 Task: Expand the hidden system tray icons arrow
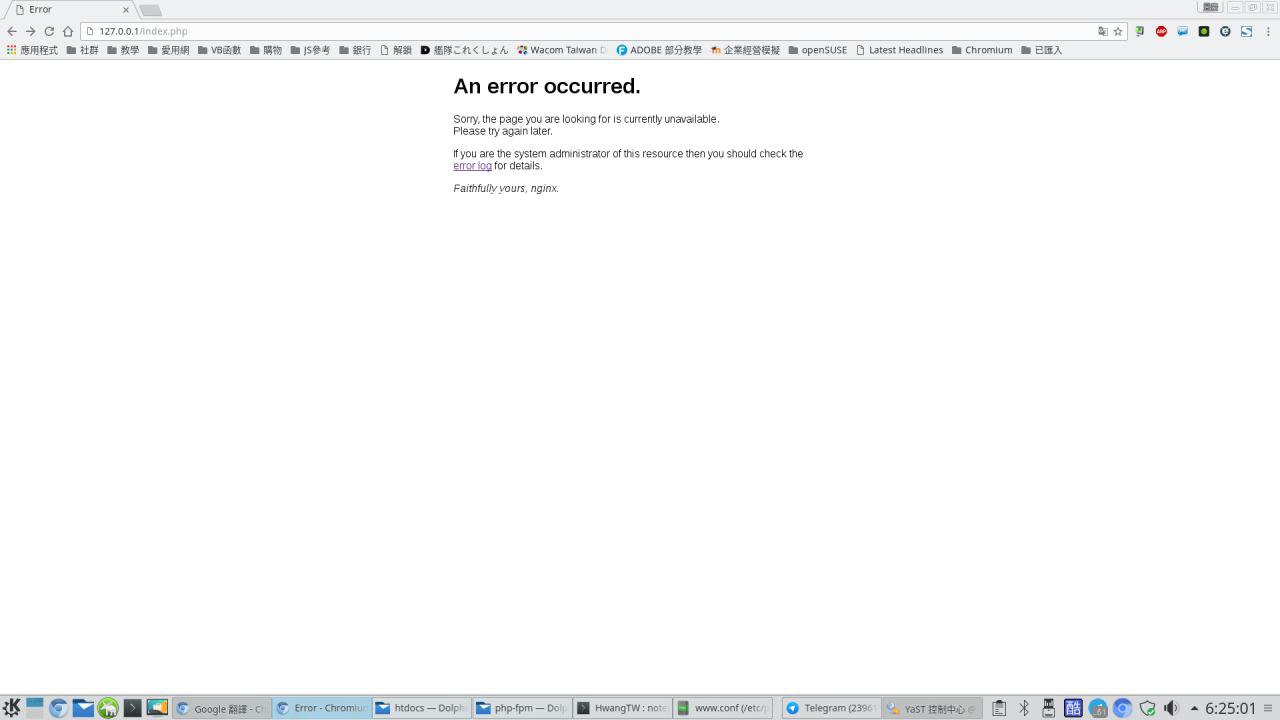[x=1194, y=708]
